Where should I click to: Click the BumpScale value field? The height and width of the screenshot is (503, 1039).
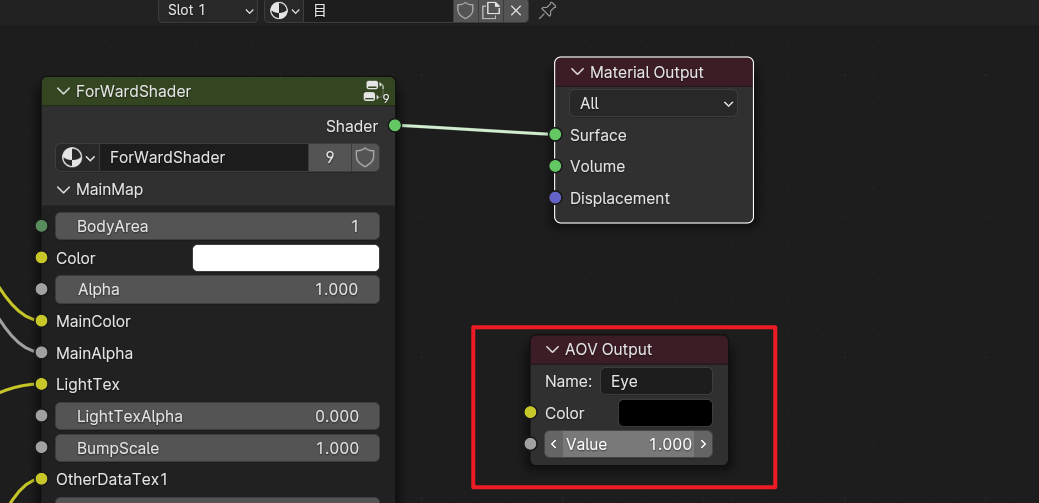tap(217, 448)
